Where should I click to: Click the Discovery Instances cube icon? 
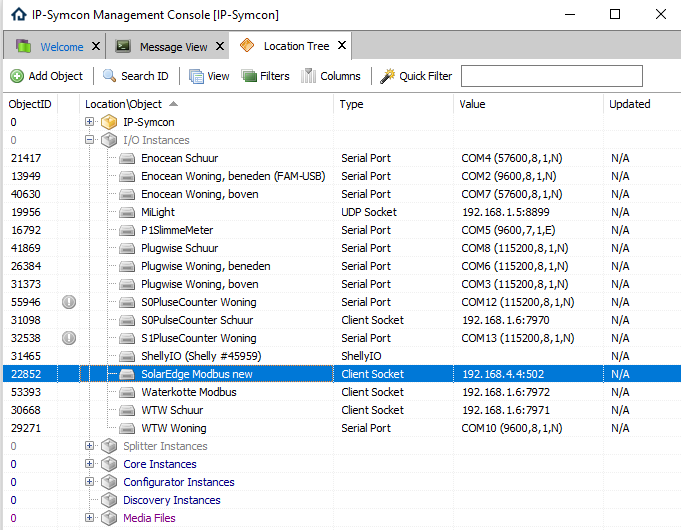(x=109, y=500)
